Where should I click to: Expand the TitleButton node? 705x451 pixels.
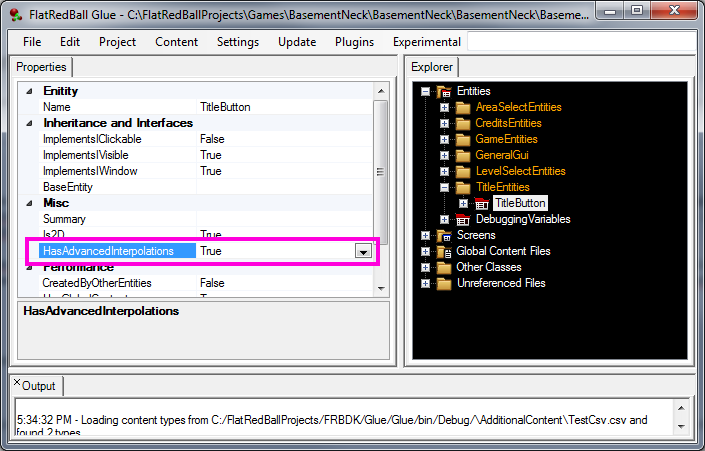click(x=463, y=204)
